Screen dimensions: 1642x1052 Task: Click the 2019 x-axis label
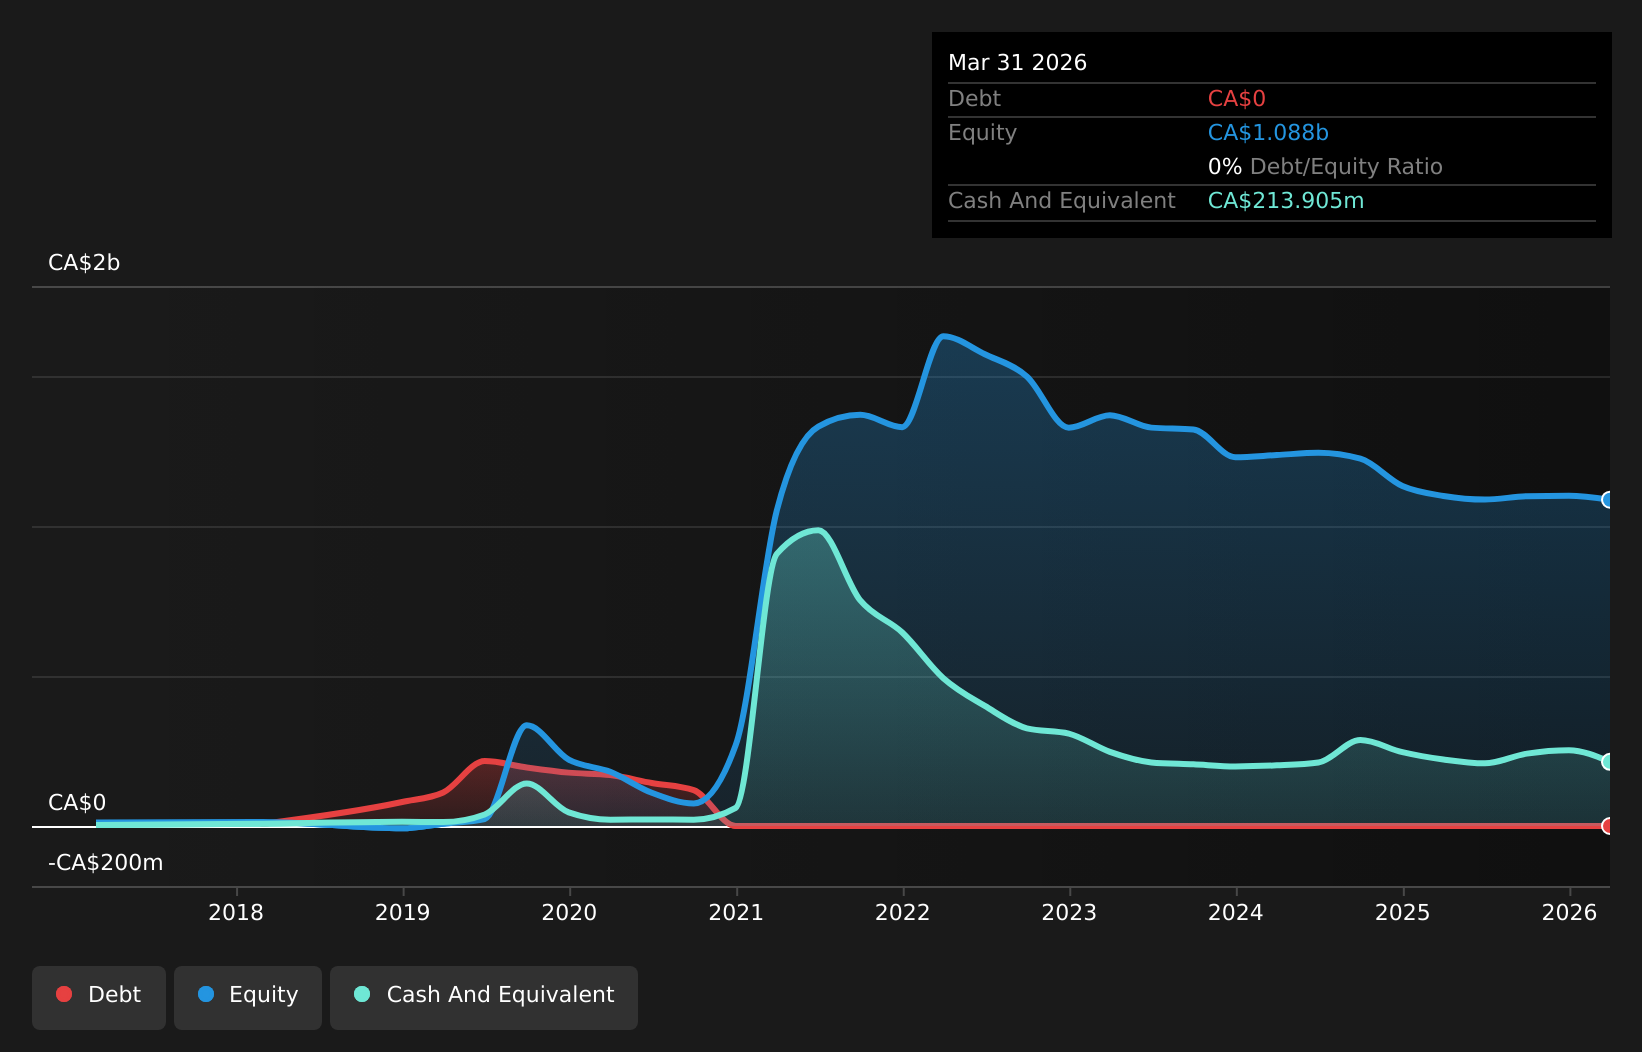click(x=402, y=912)
